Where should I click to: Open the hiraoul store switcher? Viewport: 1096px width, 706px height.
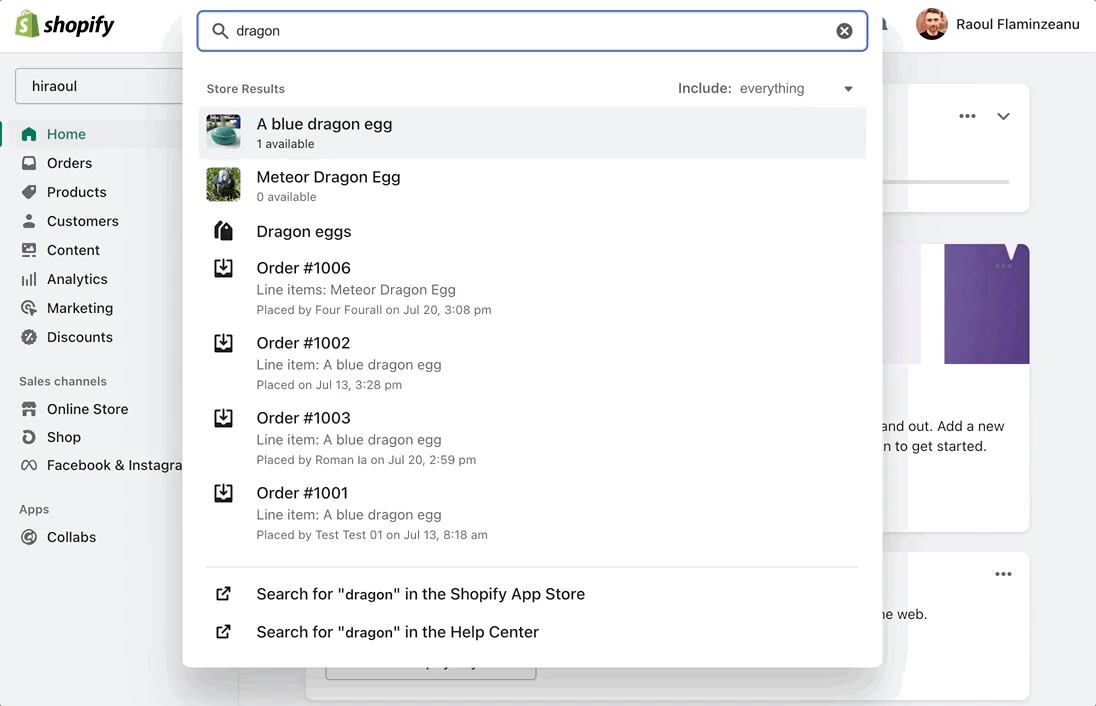pos(99,86)
